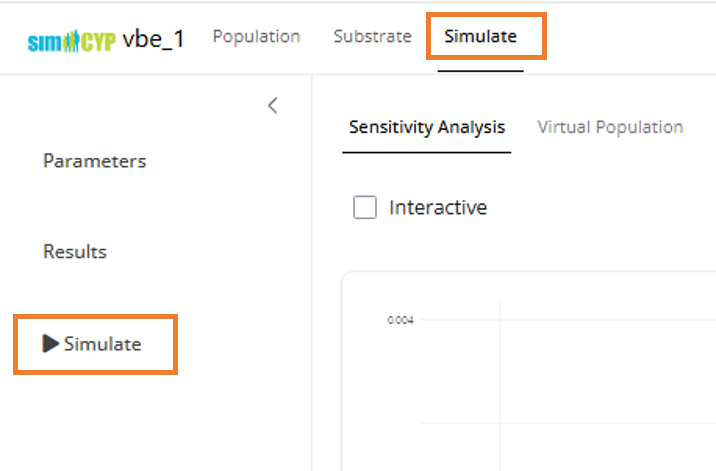This screenshot has height=471, width=716.
Task: Enable the Interactive checkbox
Action: 365,208
